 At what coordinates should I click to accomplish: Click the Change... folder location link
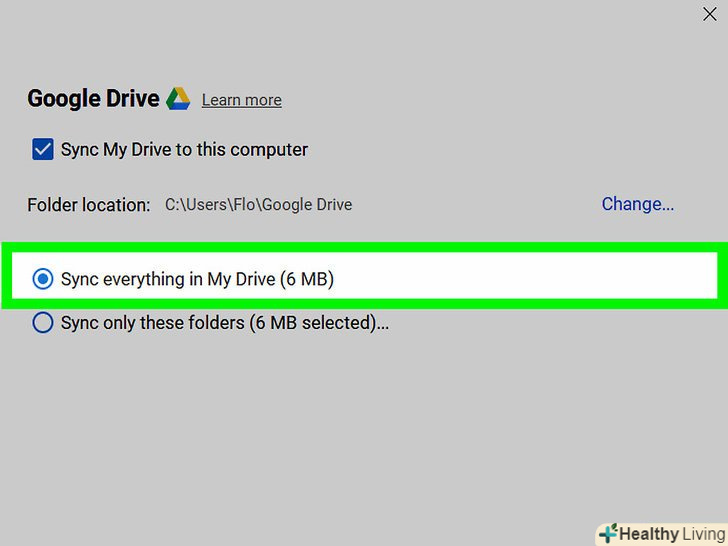pos(637,204)
